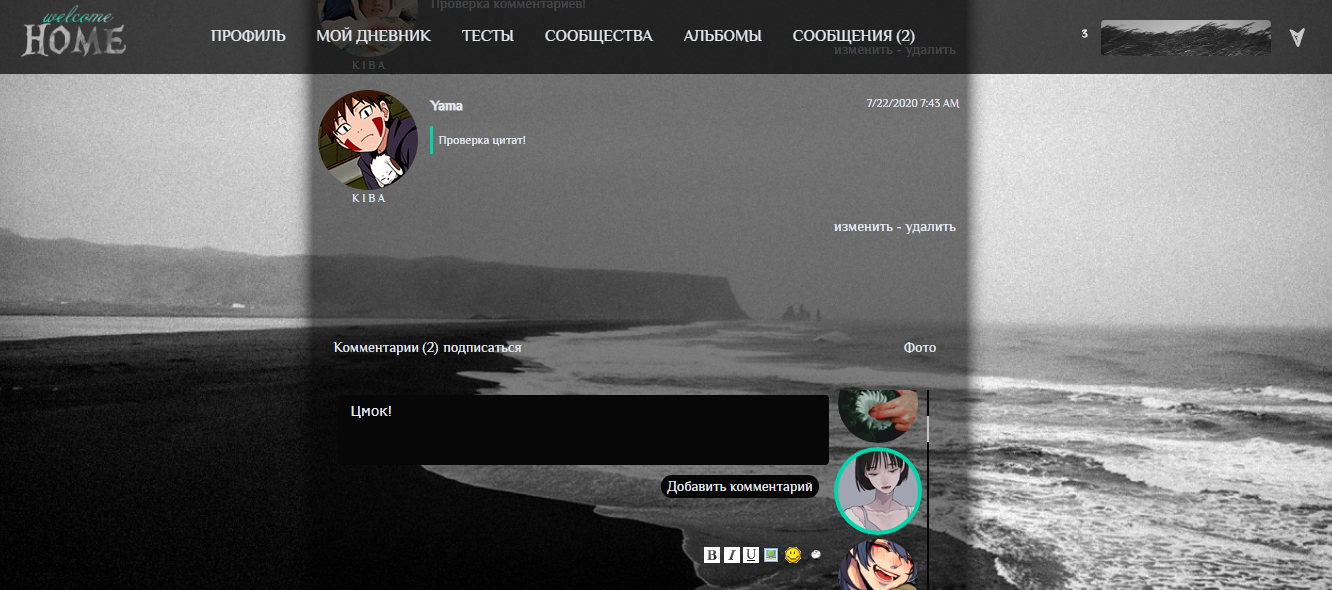The height and width of the screenshot is (590, 1332).
Task: Click the small white icon after the smiley
Action: (x=816, y=554)
